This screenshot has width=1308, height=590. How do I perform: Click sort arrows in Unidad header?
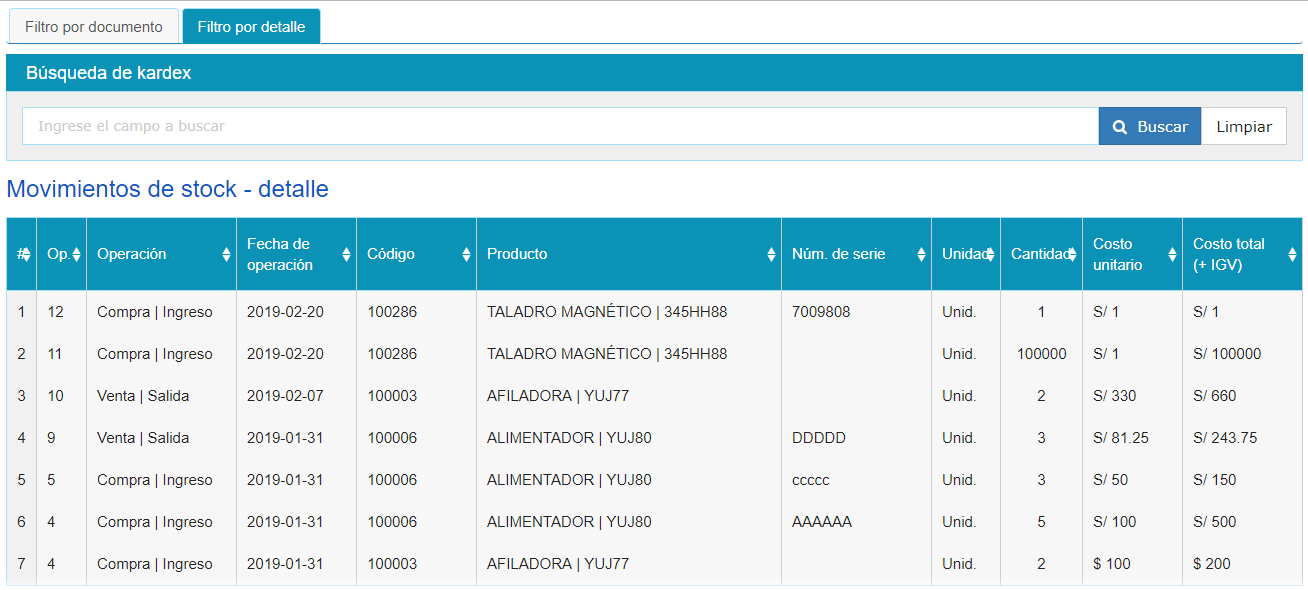tap(990, 255)
